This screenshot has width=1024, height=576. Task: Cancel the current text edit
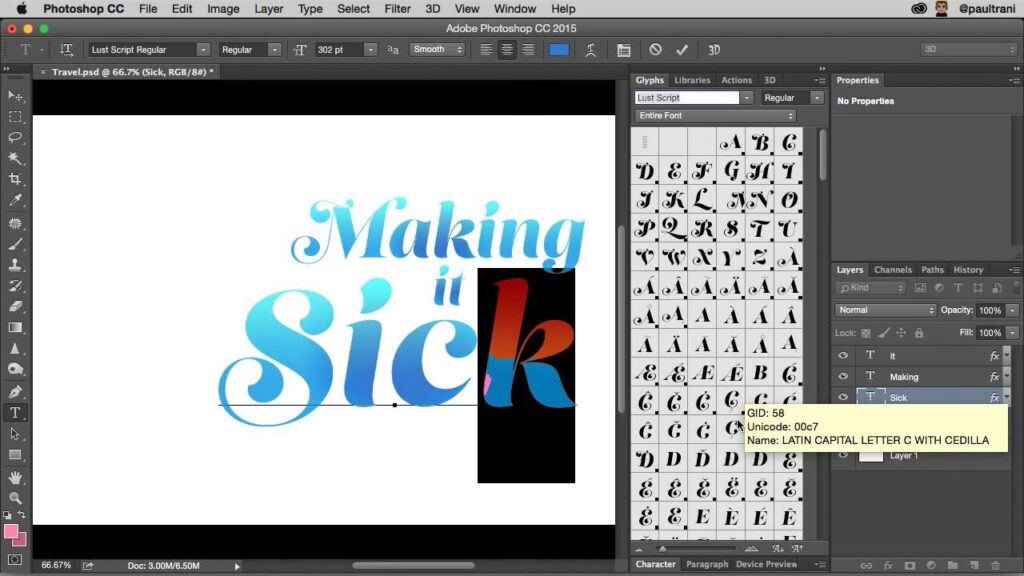(x=655, y=49)
